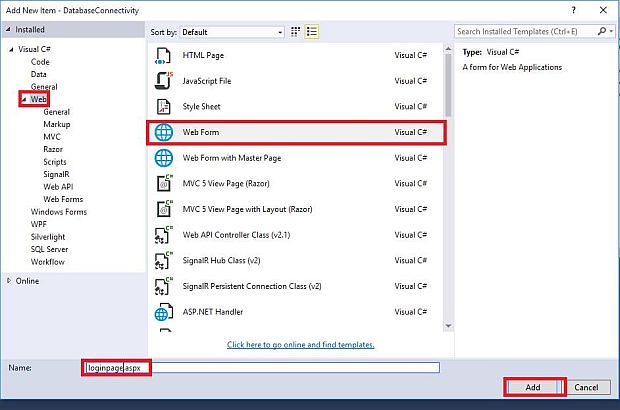620x410 pixels.
Task: Collapse the Web tree node arrow
Action: tap(24, 99)
